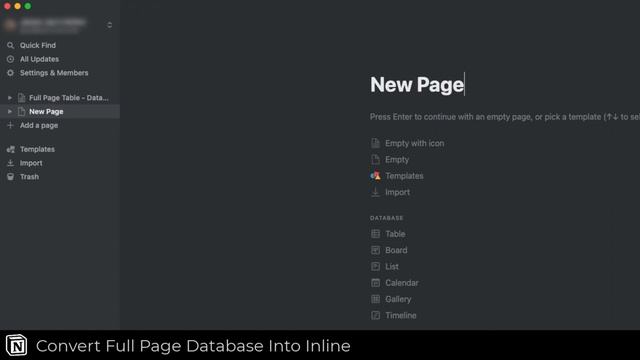Choose Empty with icon option
640x360 pixels.
click(x=415, y=143)
